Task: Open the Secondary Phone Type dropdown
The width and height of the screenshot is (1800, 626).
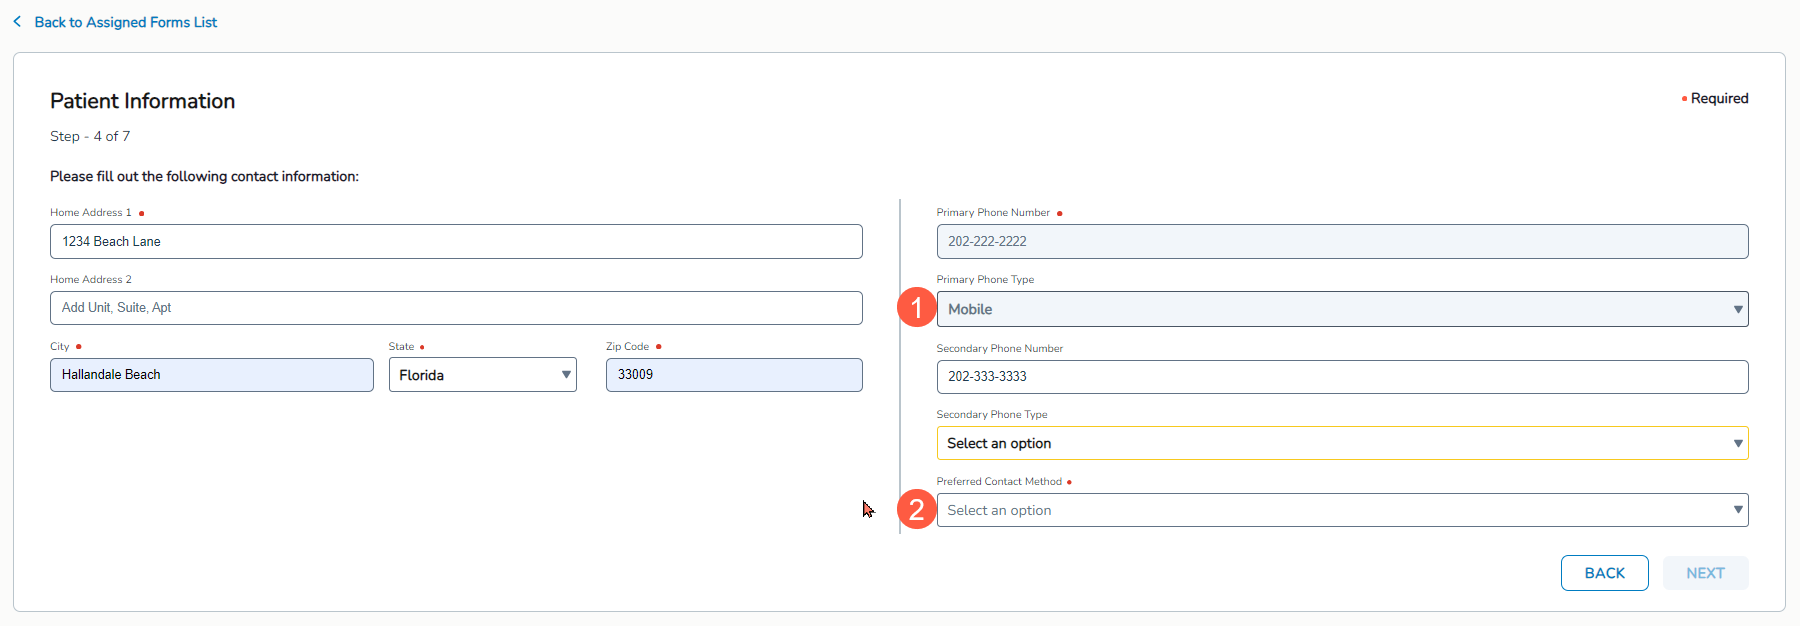Action: (1342, 443)
